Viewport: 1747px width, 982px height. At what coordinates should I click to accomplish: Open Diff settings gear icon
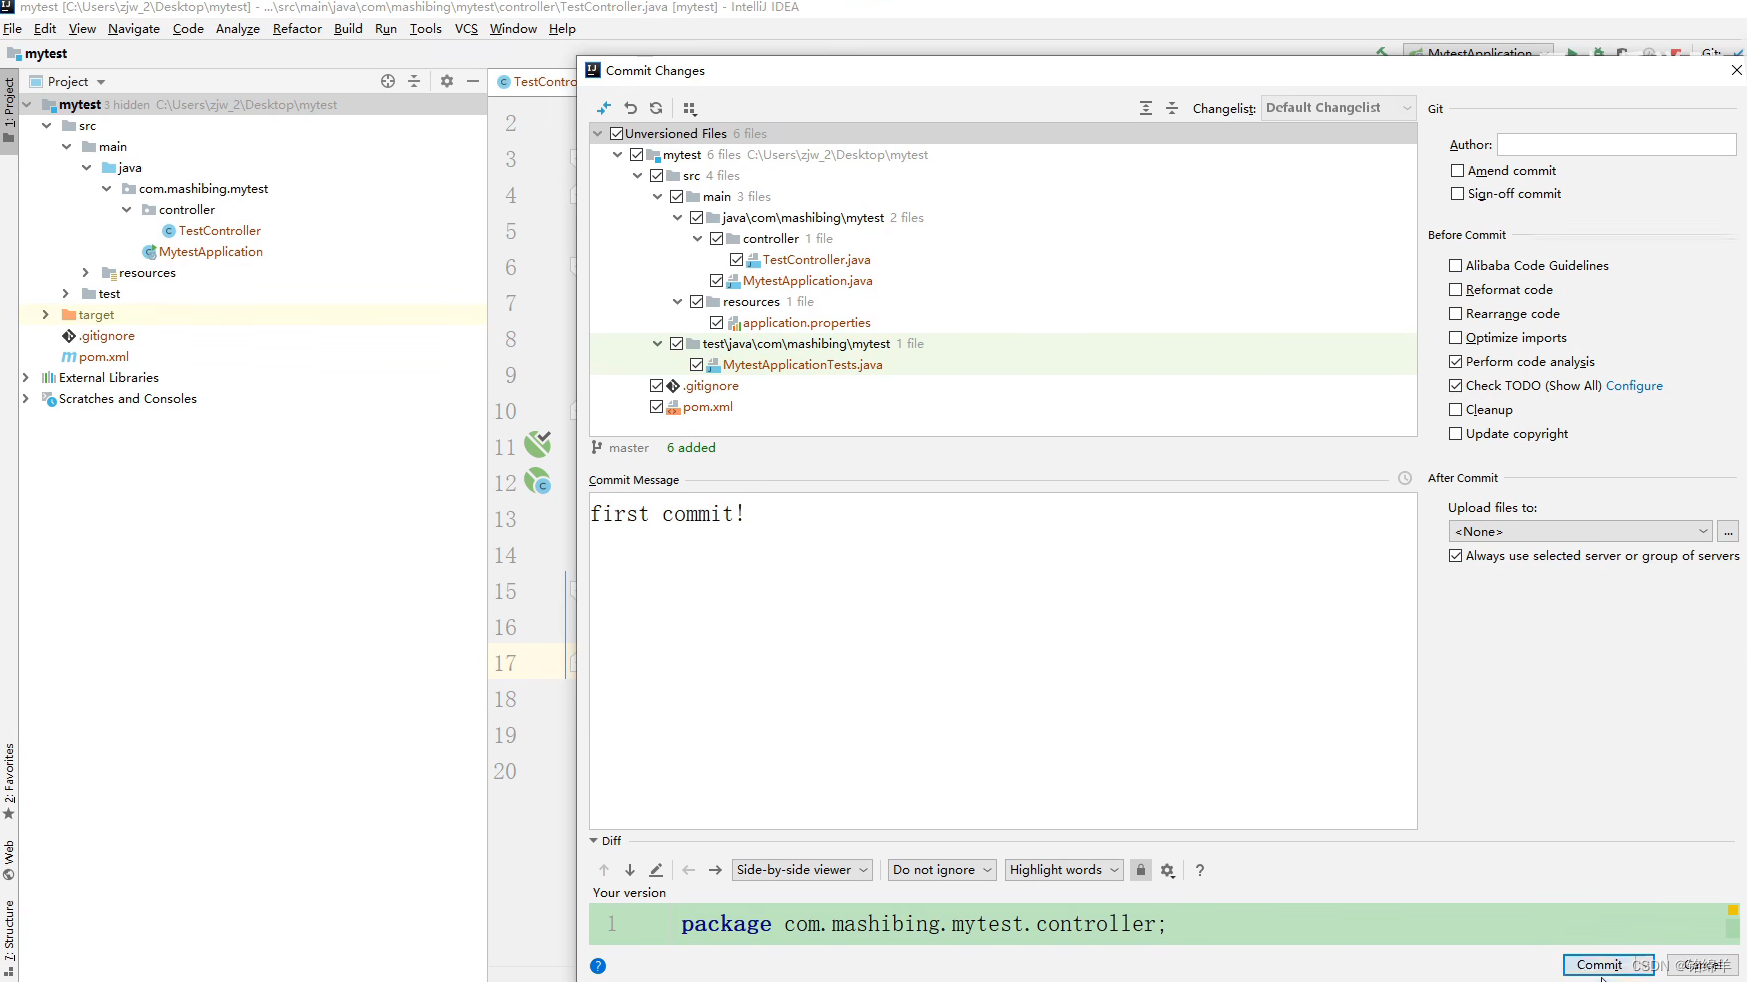1167,870
